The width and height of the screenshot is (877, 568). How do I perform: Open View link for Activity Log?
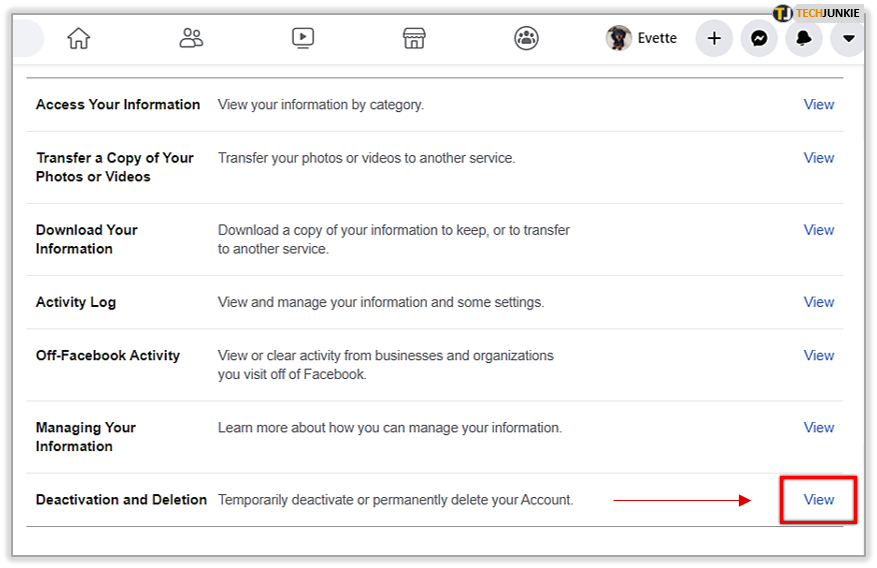[x=818, y=302]
